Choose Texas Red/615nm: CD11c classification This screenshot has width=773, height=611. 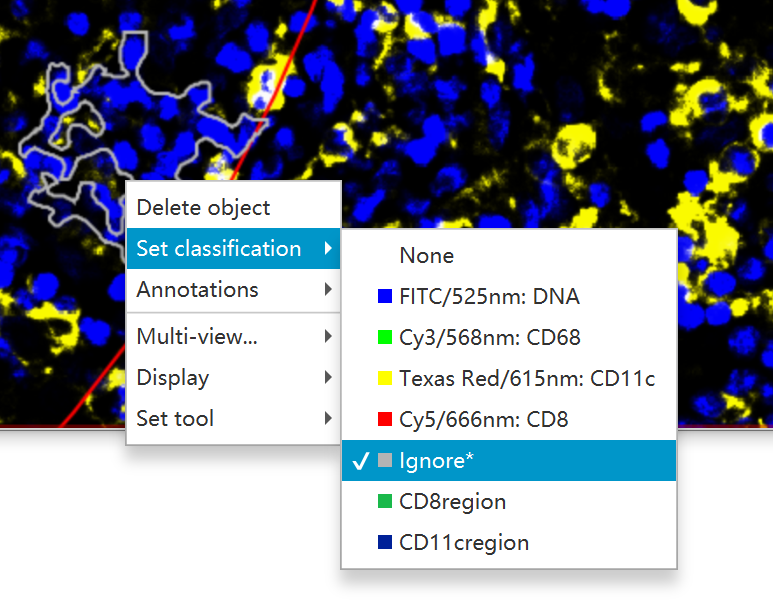tap(526, 379)
